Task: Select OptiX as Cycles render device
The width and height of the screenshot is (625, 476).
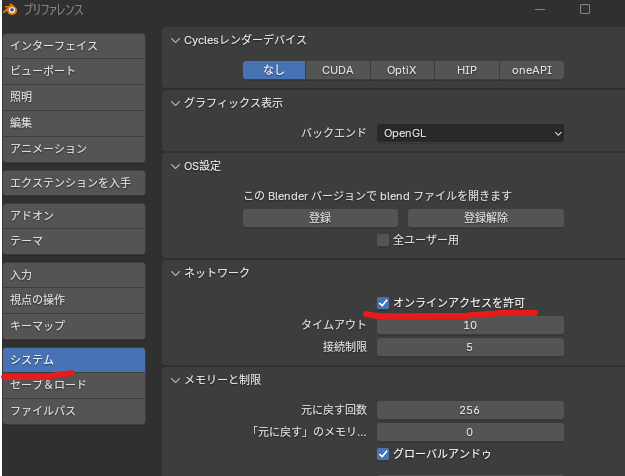Action: (x=402, y=70)
